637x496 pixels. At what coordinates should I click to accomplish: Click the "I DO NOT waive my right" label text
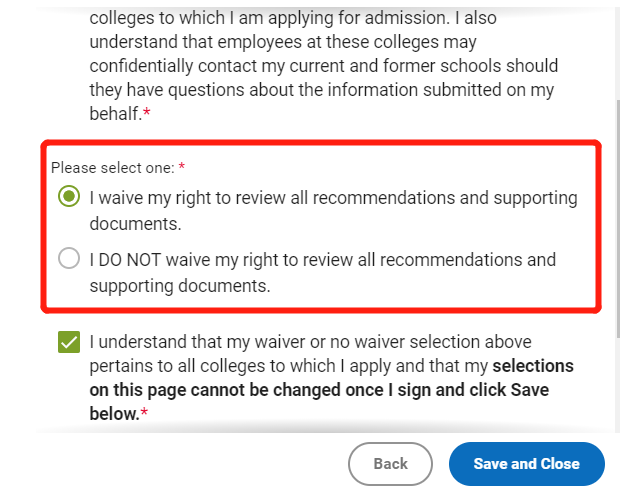(x=322, y=260)
